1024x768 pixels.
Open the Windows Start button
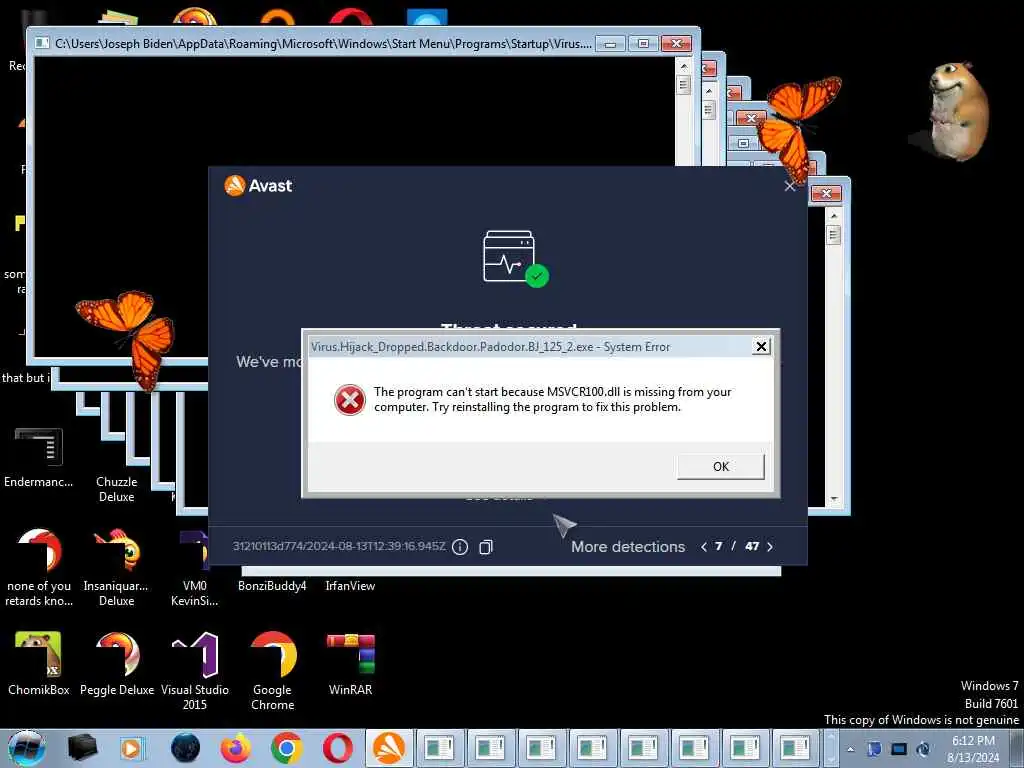26,748
